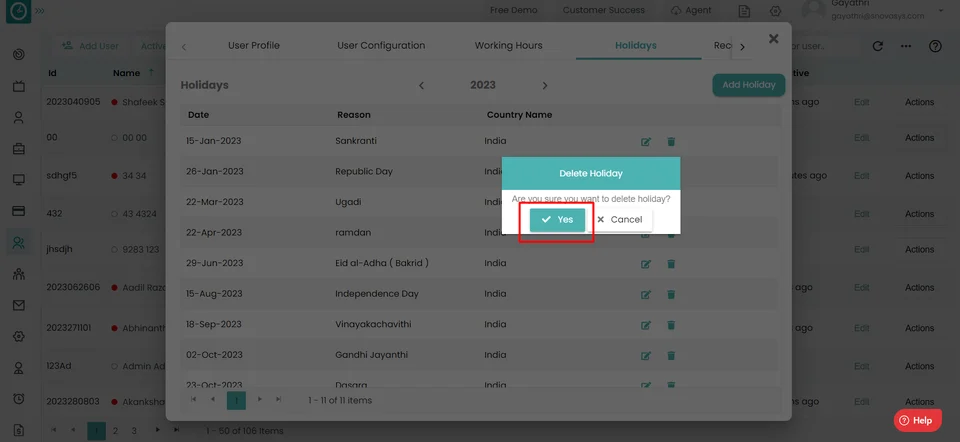The width and height of the screenshot is (960, 442).
Task: Edit the Vinayakachavithi holiday
Action: [x=645, y=325]
